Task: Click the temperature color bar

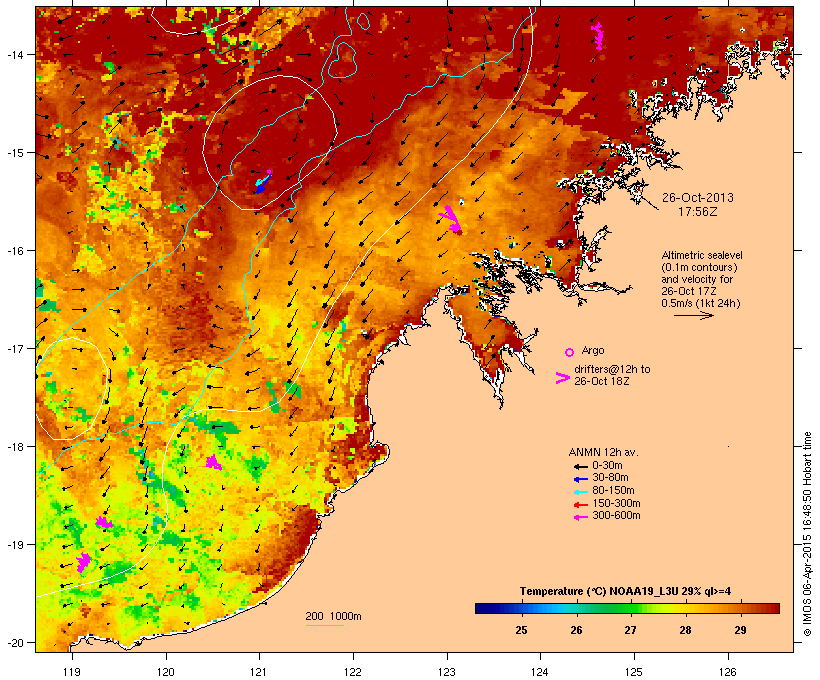Action: click(x=628, y=608)
